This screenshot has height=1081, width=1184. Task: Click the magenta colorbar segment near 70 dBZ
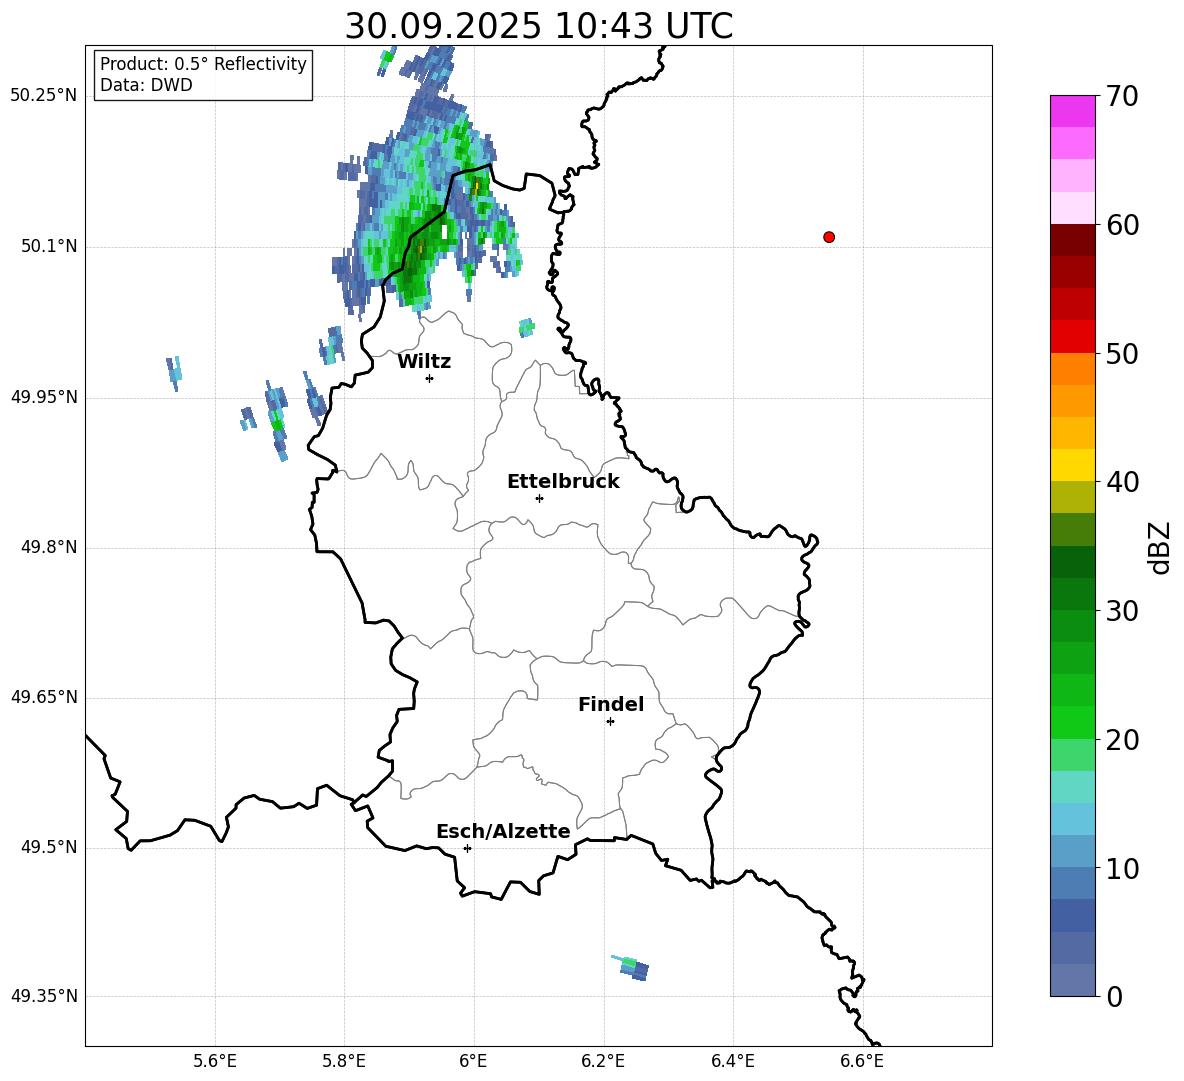1072,111
